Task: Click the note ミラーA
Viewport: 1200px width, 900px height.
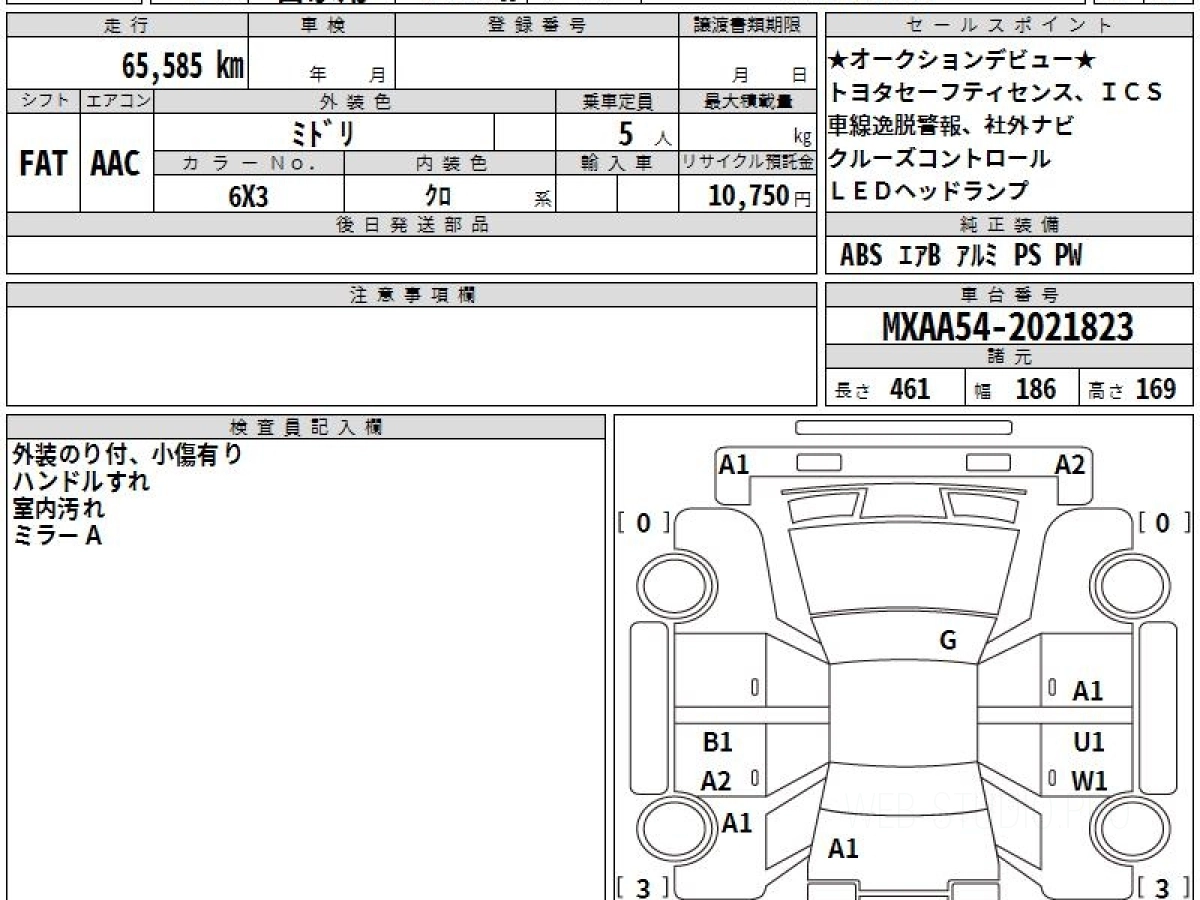Action: pos(57,535)
